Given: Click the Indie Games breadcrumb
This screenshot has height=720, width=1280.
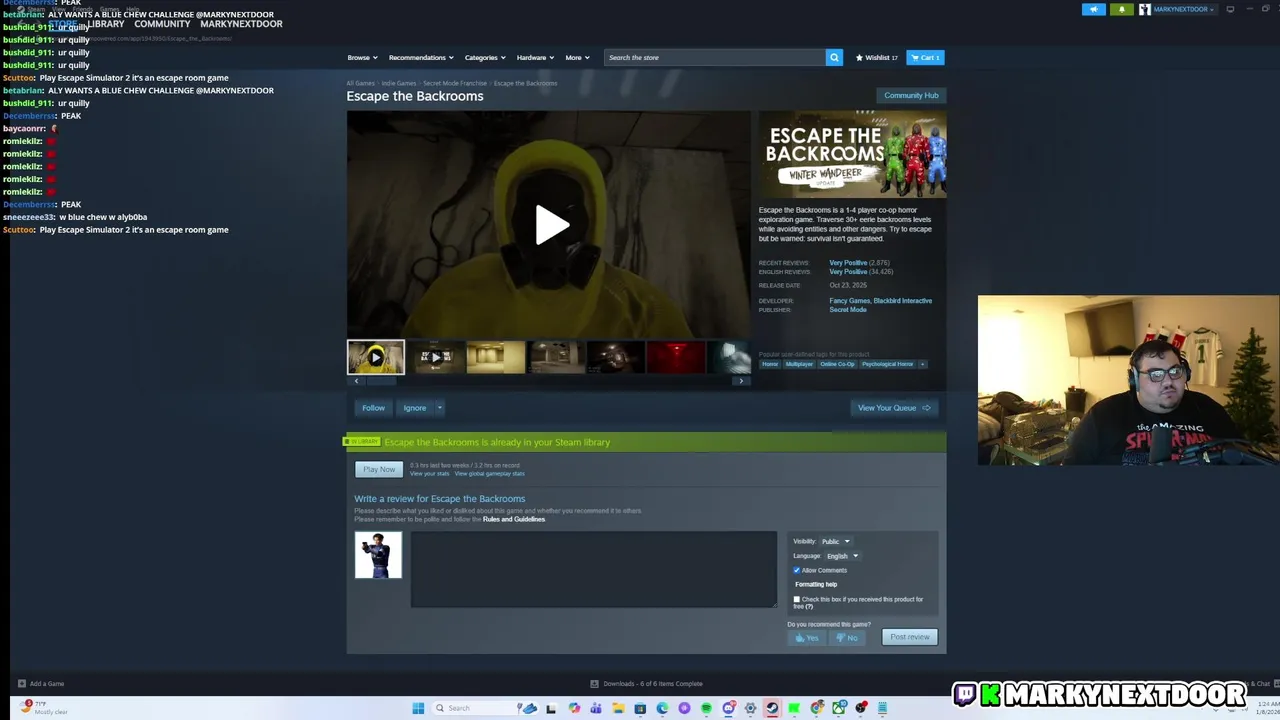Looking at the screenshot, I should click(398, 83).
